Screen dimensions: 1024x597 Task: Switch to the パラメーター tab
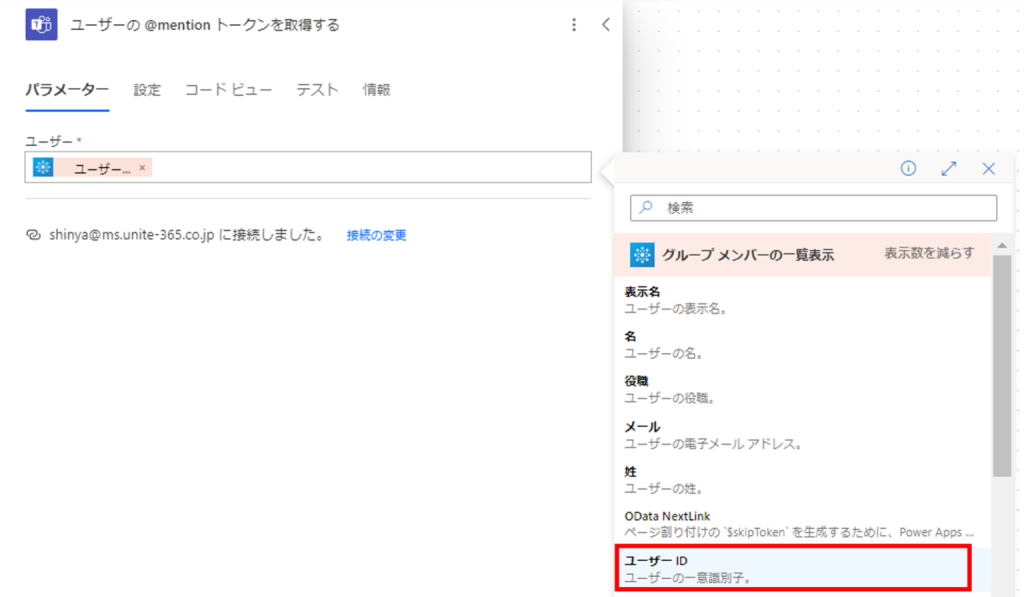click(x=67, y=90)
